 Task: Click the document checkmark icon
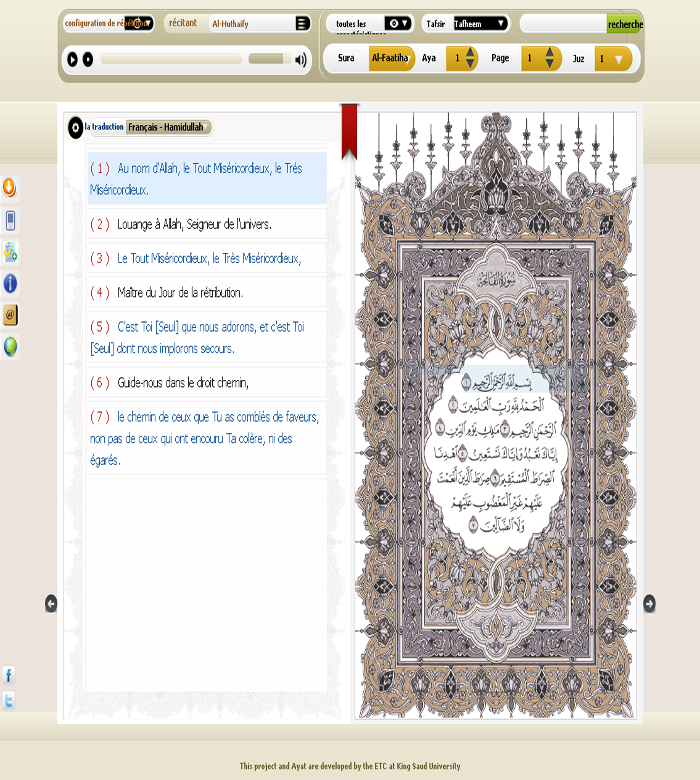click(10, 252)
